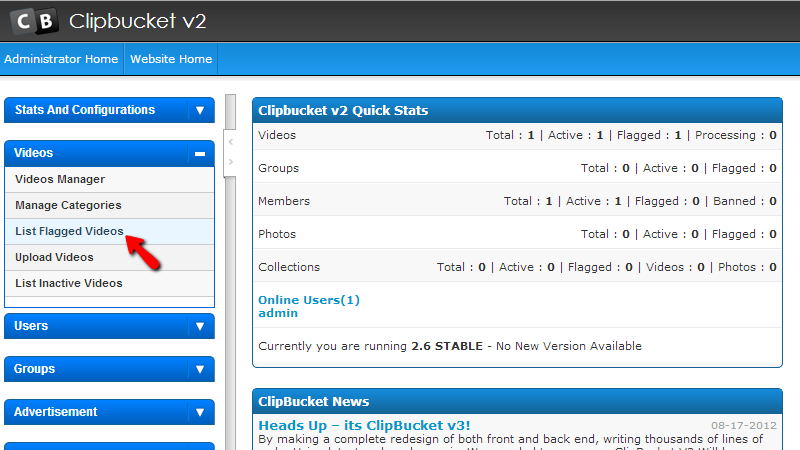Screen dimensions: 800x450
Task: Click the ClipBucket News heading
Action: (313, 402)
